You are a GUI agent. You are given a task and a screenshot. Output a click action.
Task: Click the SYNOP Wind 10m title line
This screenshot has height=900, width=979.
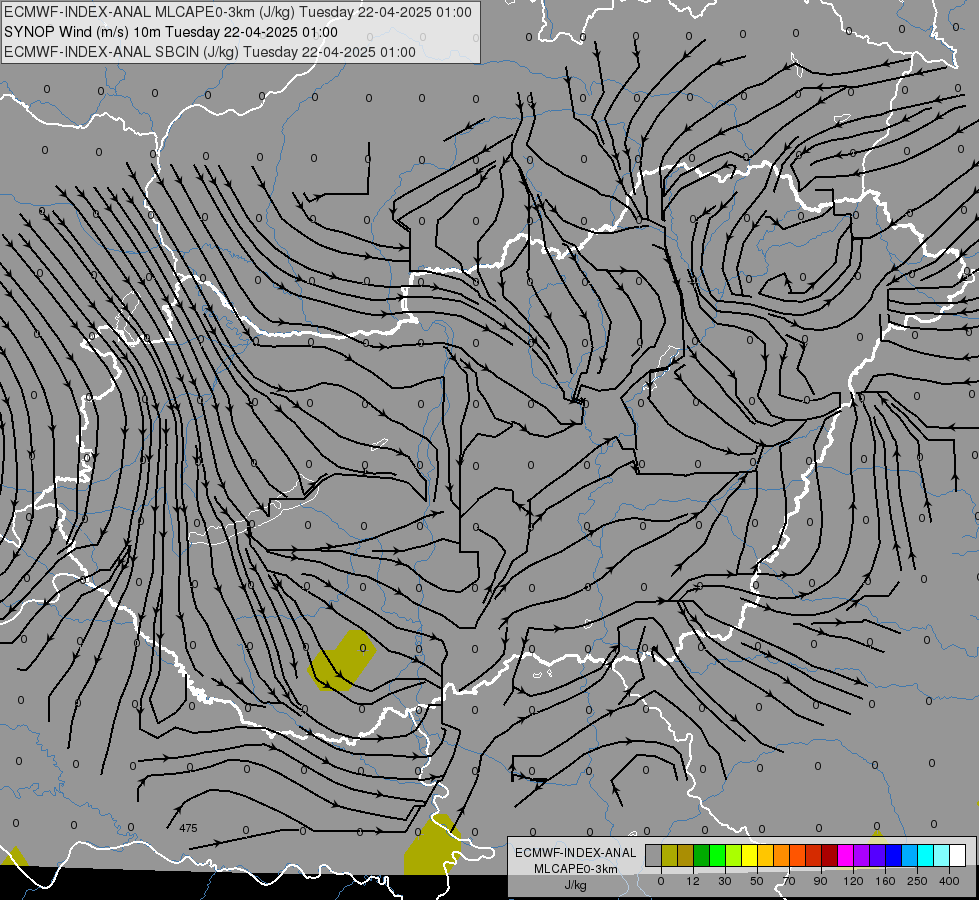coord(170,32)
